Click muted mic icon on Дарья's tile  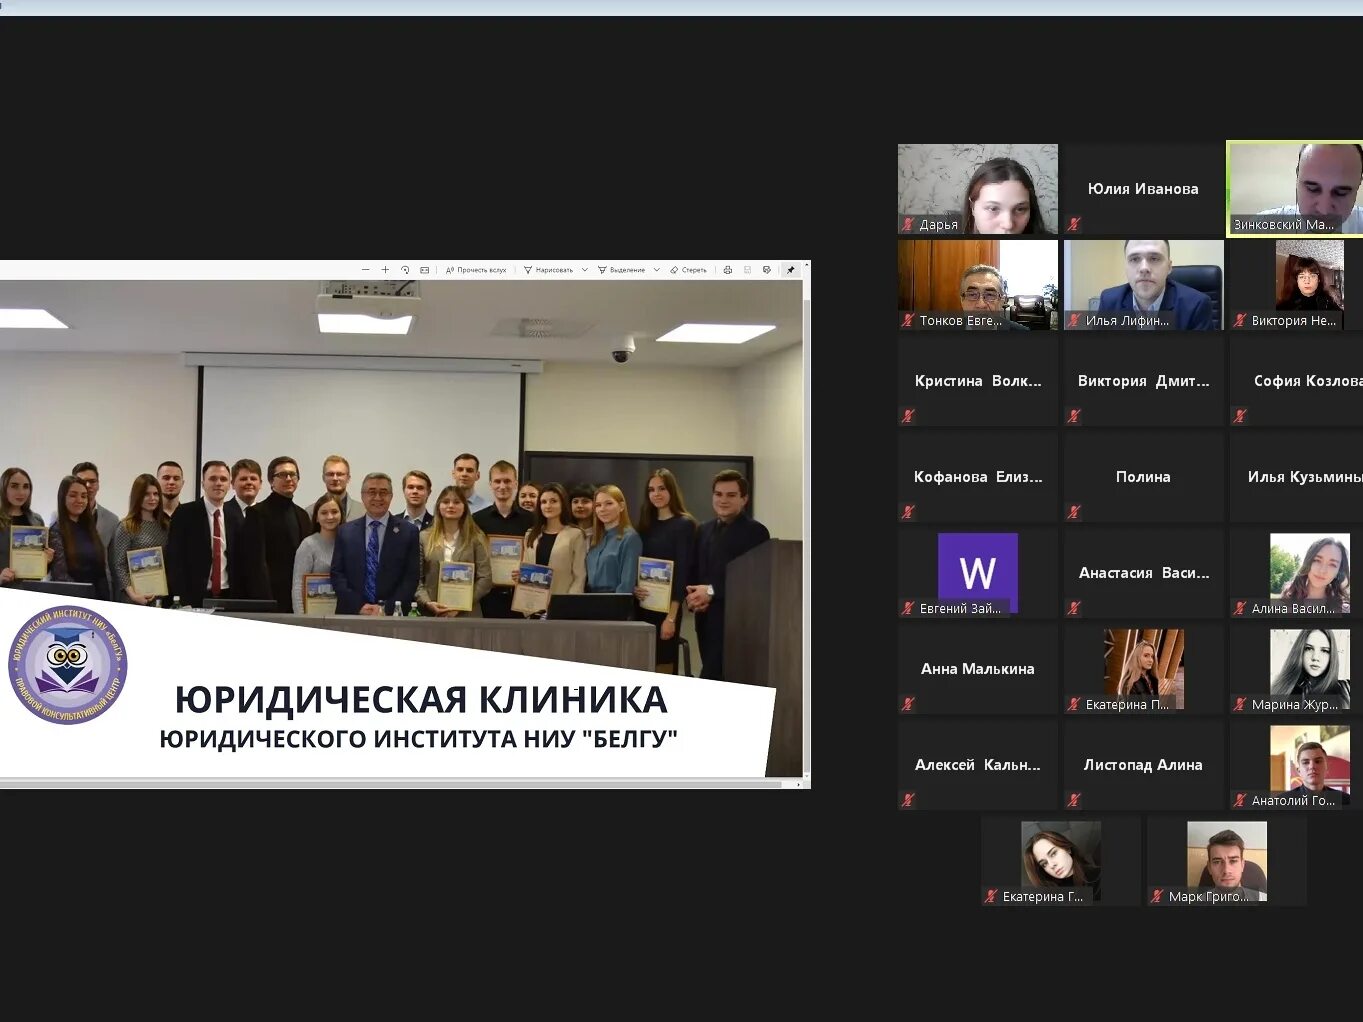(x=908, y=224)
